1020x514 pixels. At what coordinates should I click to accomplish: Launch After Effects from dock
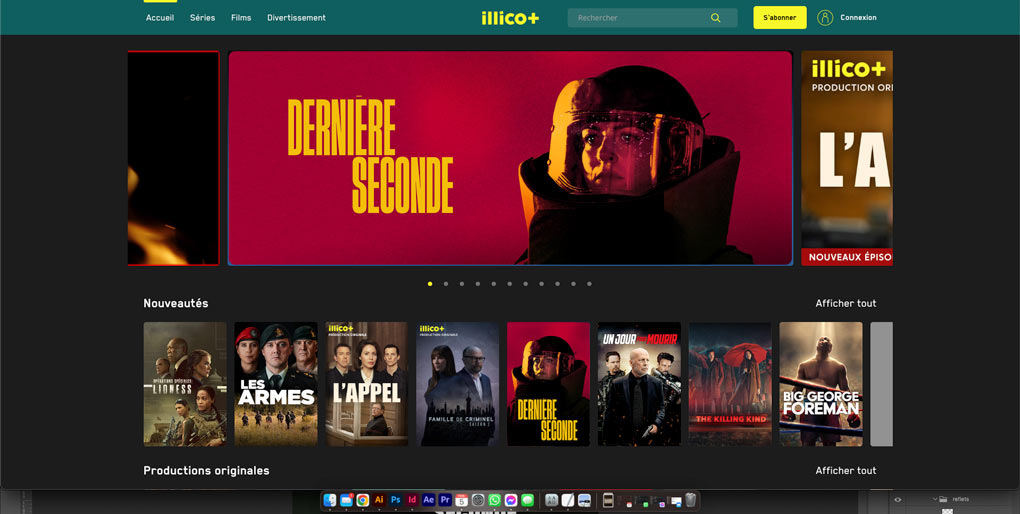coord(429,500)
